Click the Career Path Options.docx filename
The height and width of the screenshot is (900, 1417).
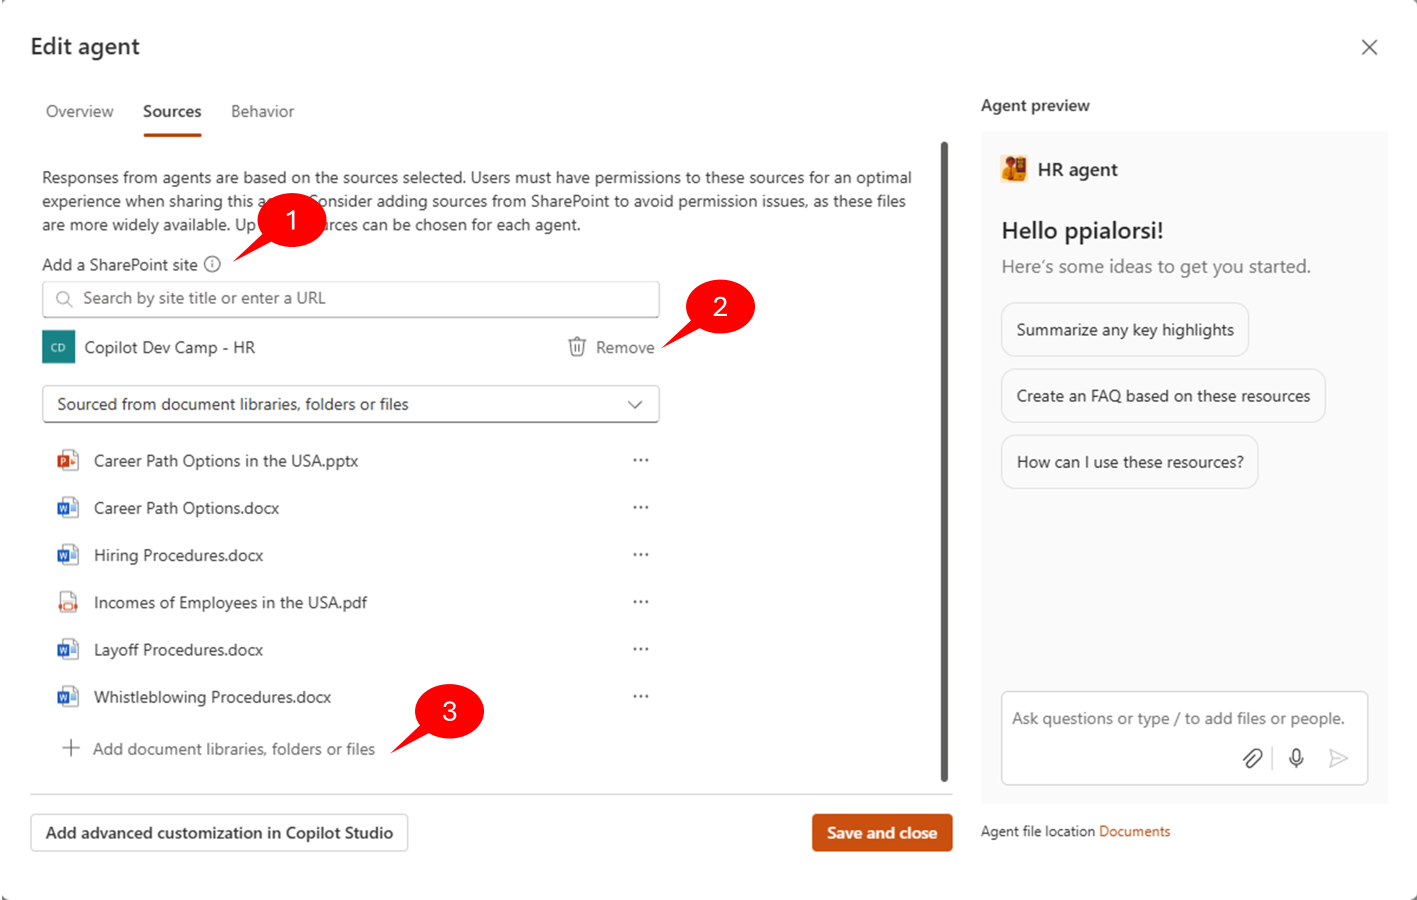point(187,508)
